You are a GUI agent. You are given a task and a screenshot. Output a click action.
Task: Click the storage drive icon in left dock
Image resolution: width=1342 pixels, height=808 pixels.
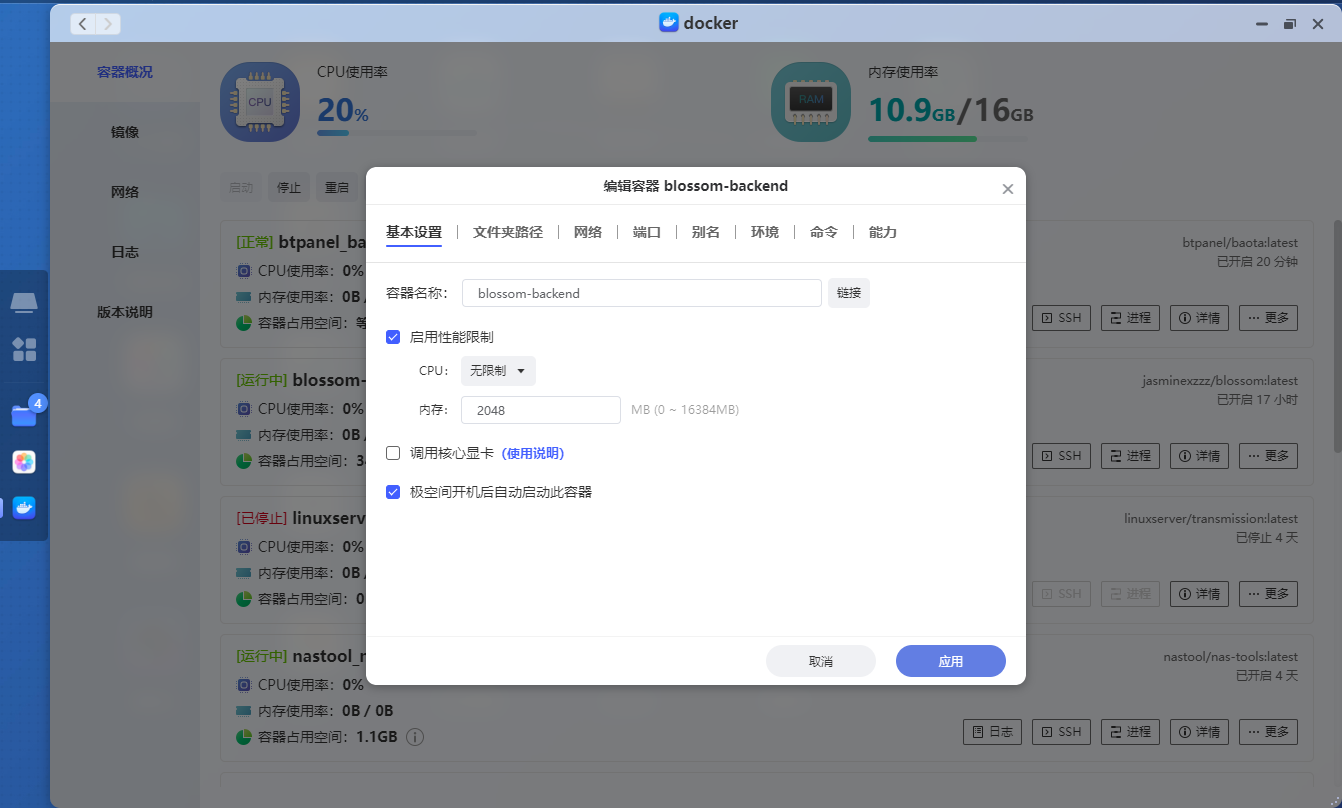coord(24,302)
